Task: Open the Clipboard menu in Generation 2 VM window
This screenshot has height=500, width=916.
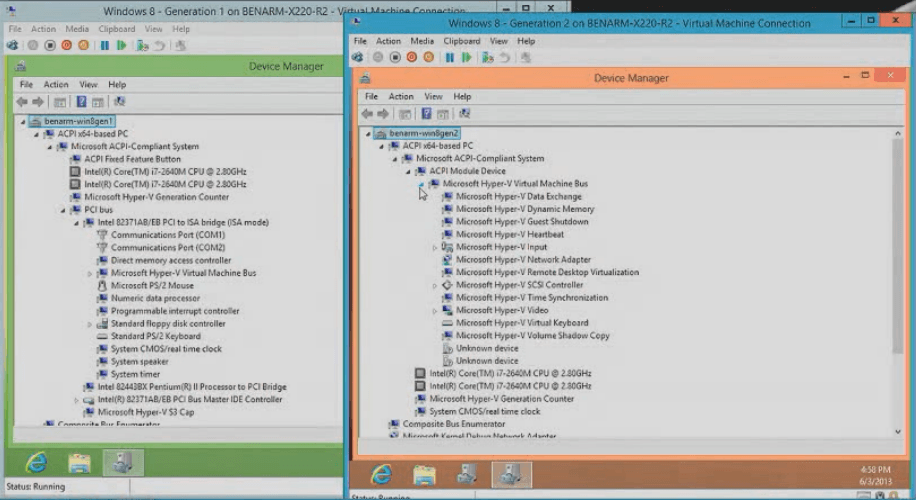Action: coord(462,41)
